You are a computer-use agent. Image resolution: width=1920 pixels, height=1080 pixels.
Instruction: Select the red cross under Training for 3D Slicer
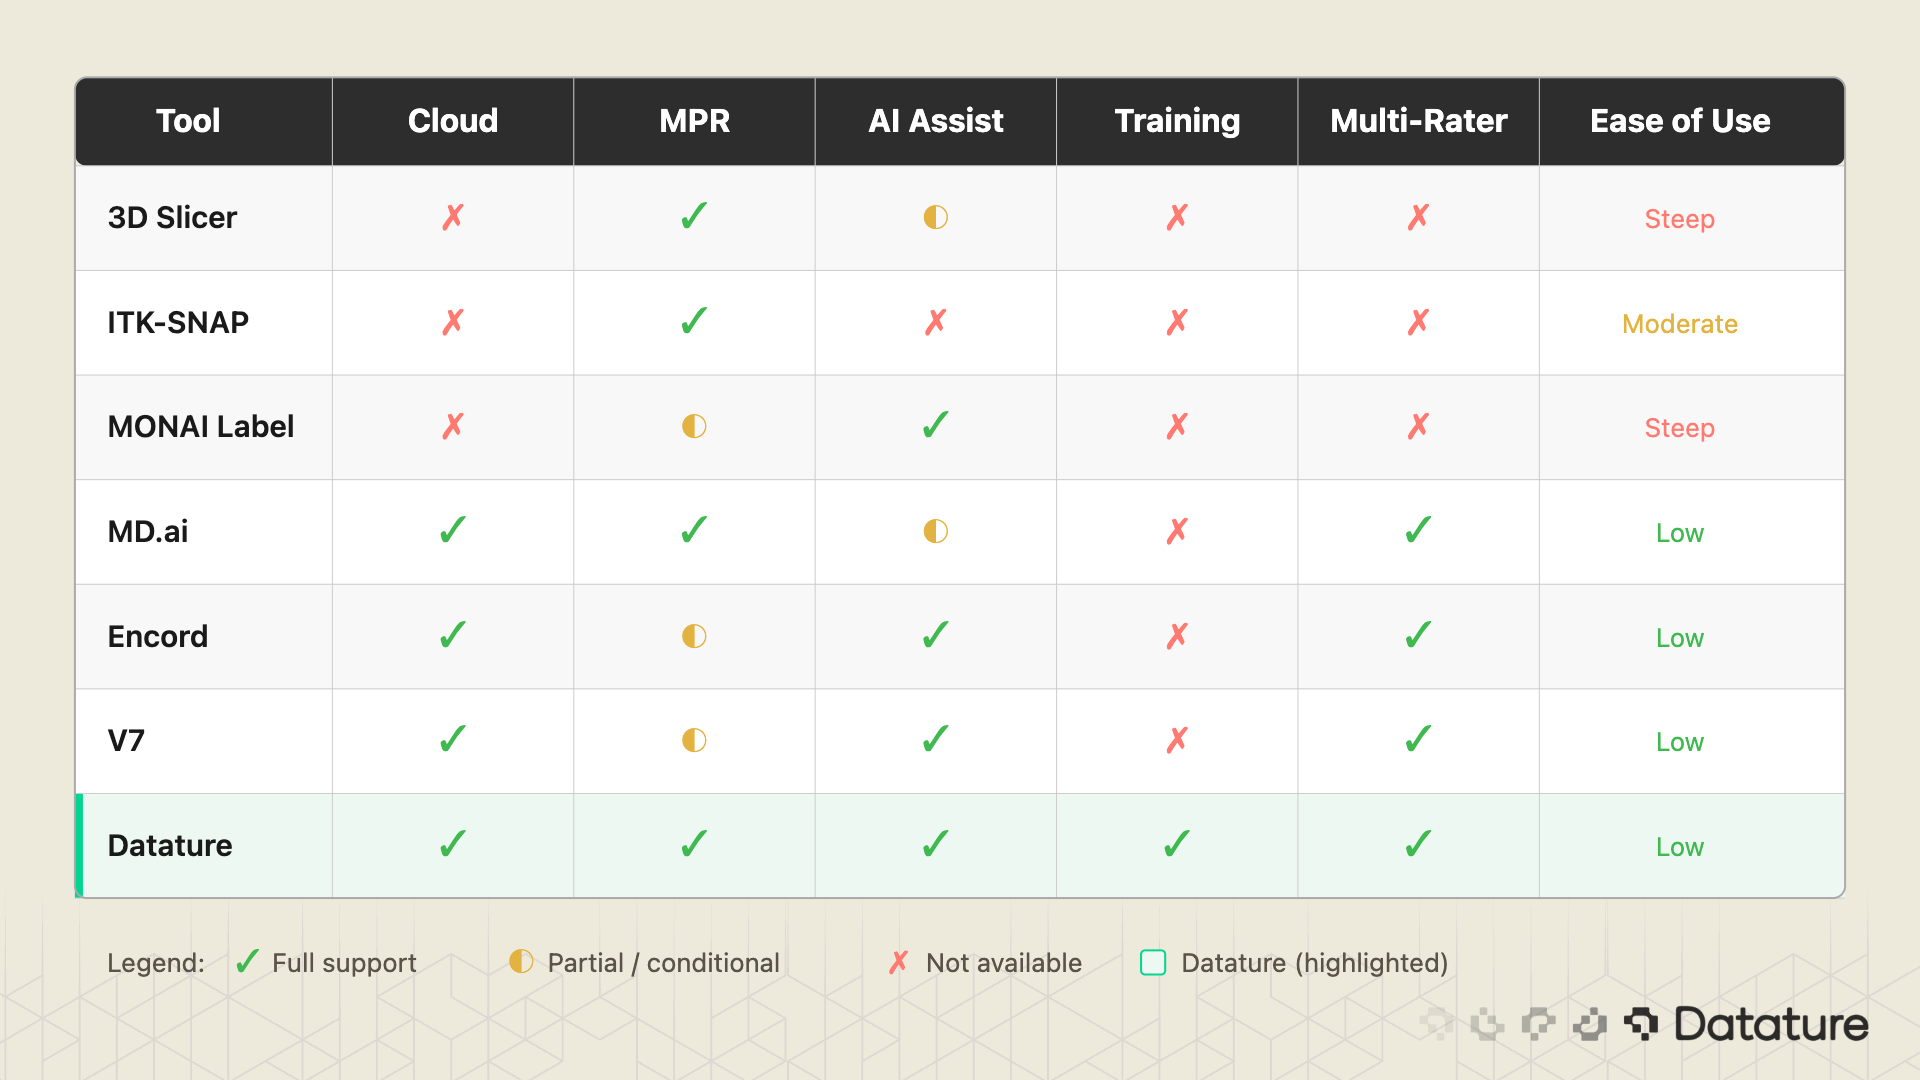[x=1176, y=217]
